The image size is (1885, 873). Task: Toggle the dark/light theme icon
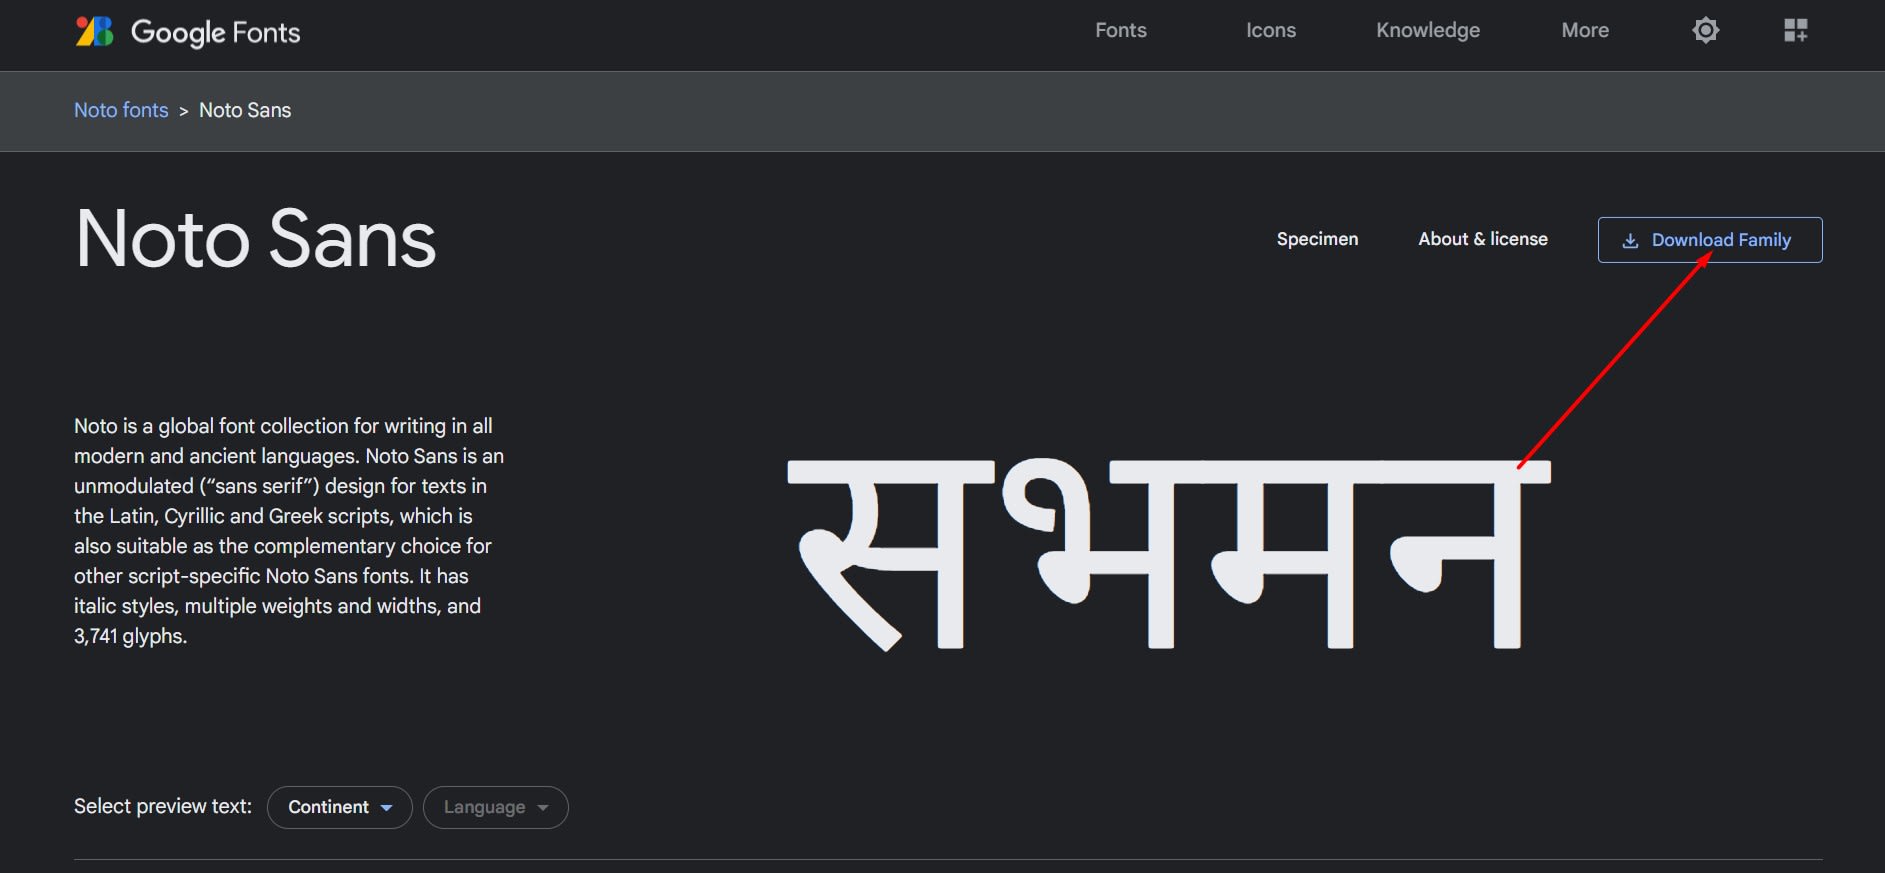1706,30
